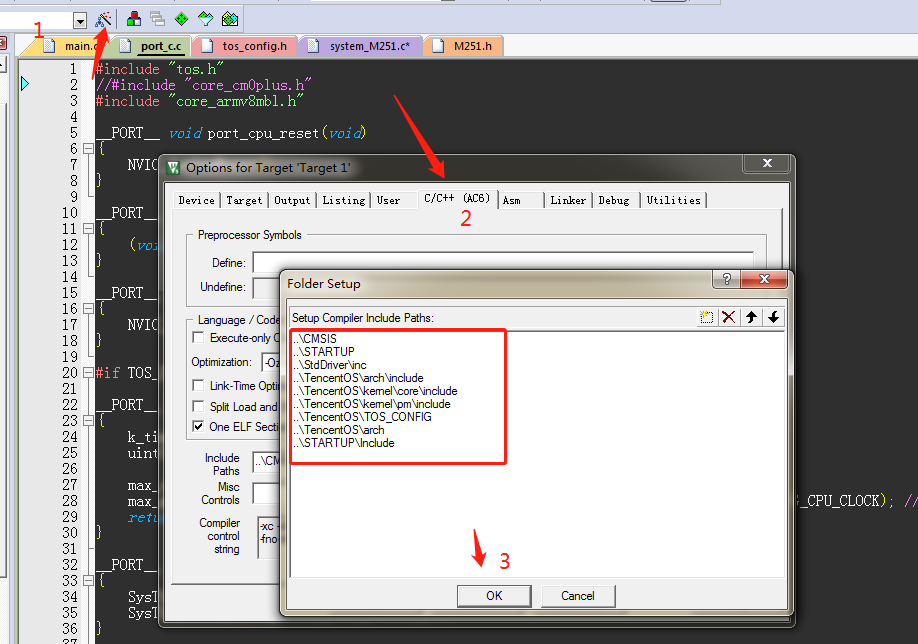Screen dimensions: 918x644
Task: Click the Misc Controls field
Action: click(266, 492)
